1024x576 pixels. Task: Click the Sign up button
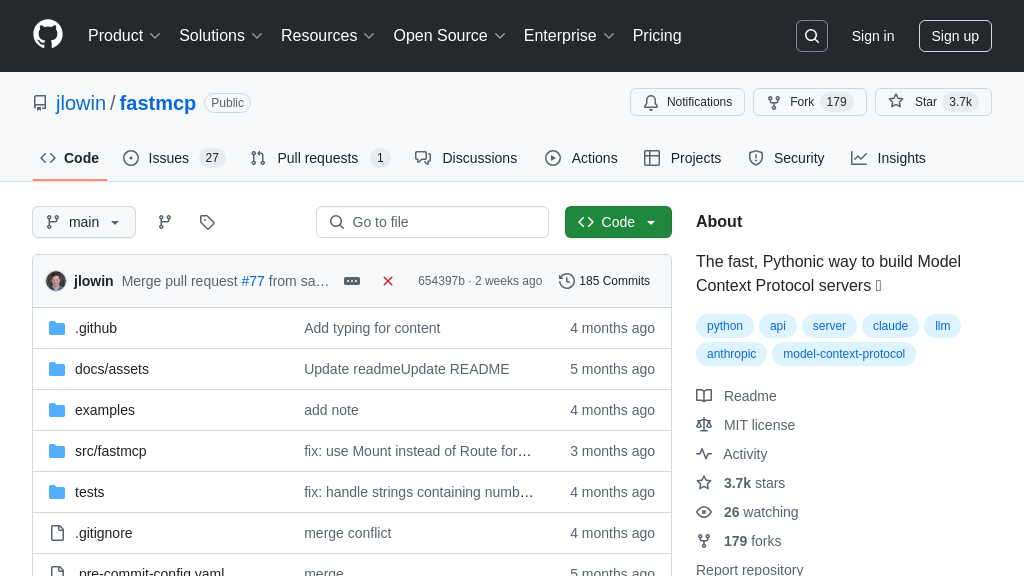click(955, 36)
